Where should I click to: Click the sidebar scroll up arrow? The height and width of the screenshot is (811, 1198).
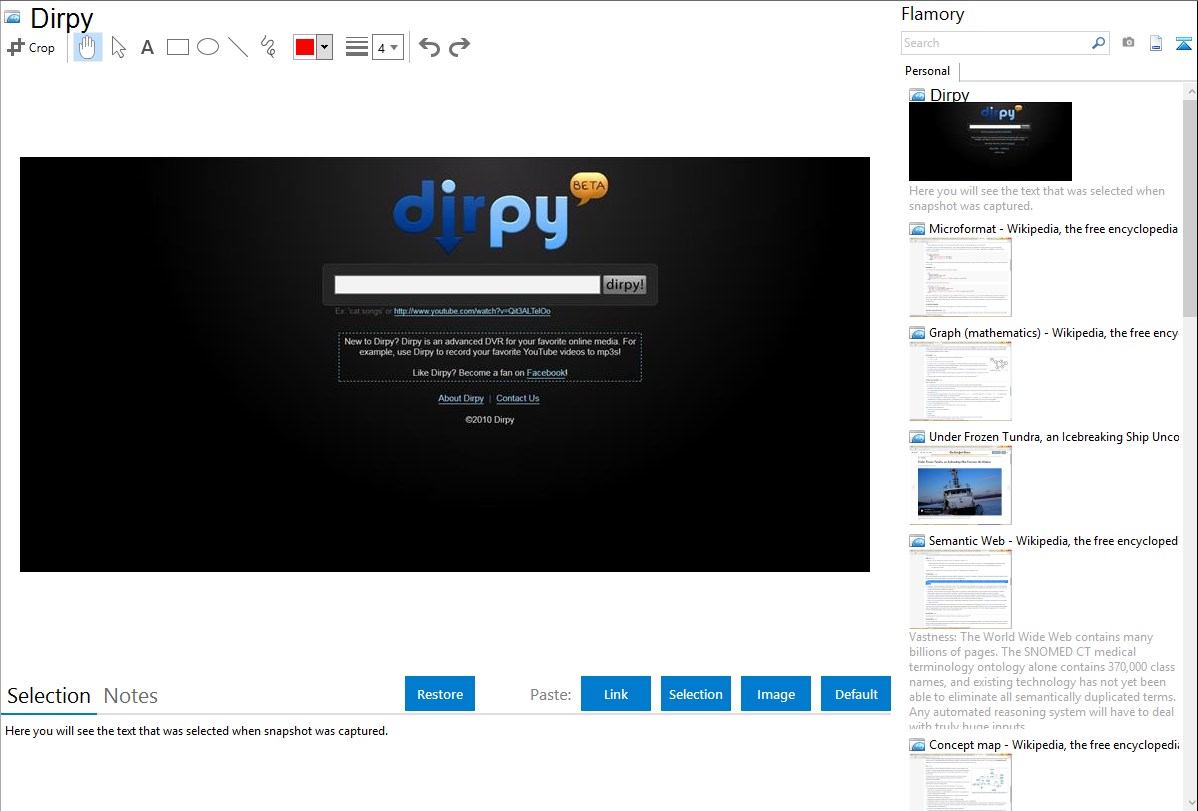coord(1190,91)
